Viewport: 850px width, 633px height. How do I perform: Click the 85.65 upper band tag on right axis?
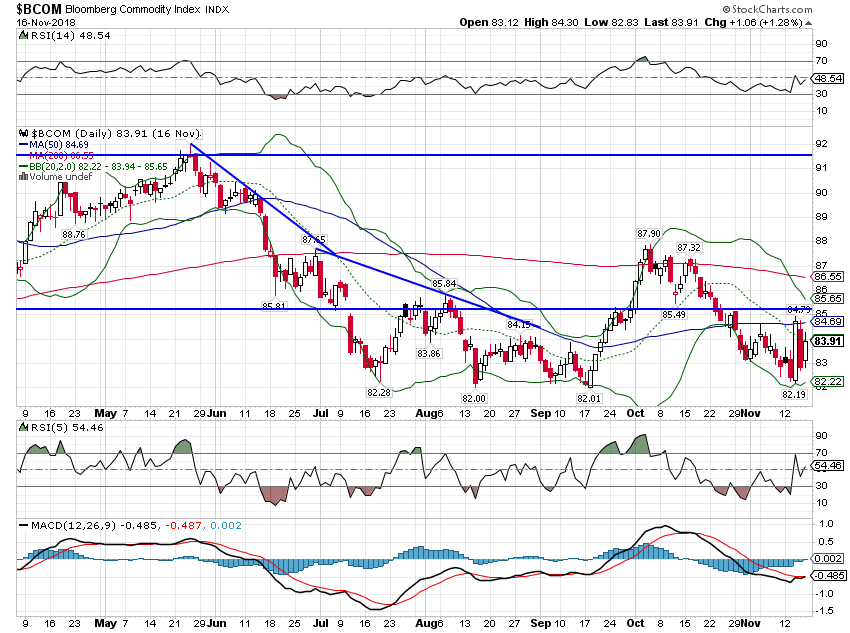coord(828,299)
